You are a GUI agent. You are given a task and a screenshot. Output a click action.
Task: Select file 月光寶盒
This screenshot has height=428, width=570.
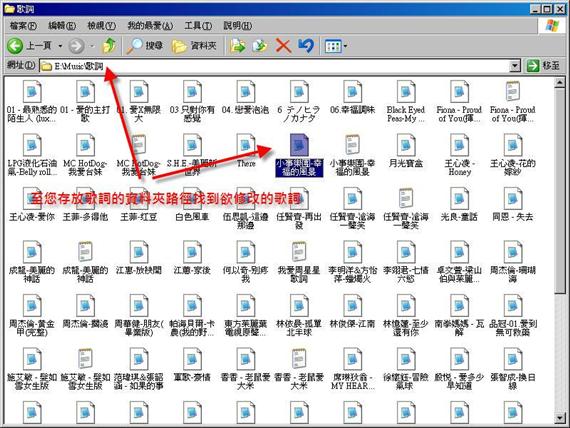click(x=406, y=151)
